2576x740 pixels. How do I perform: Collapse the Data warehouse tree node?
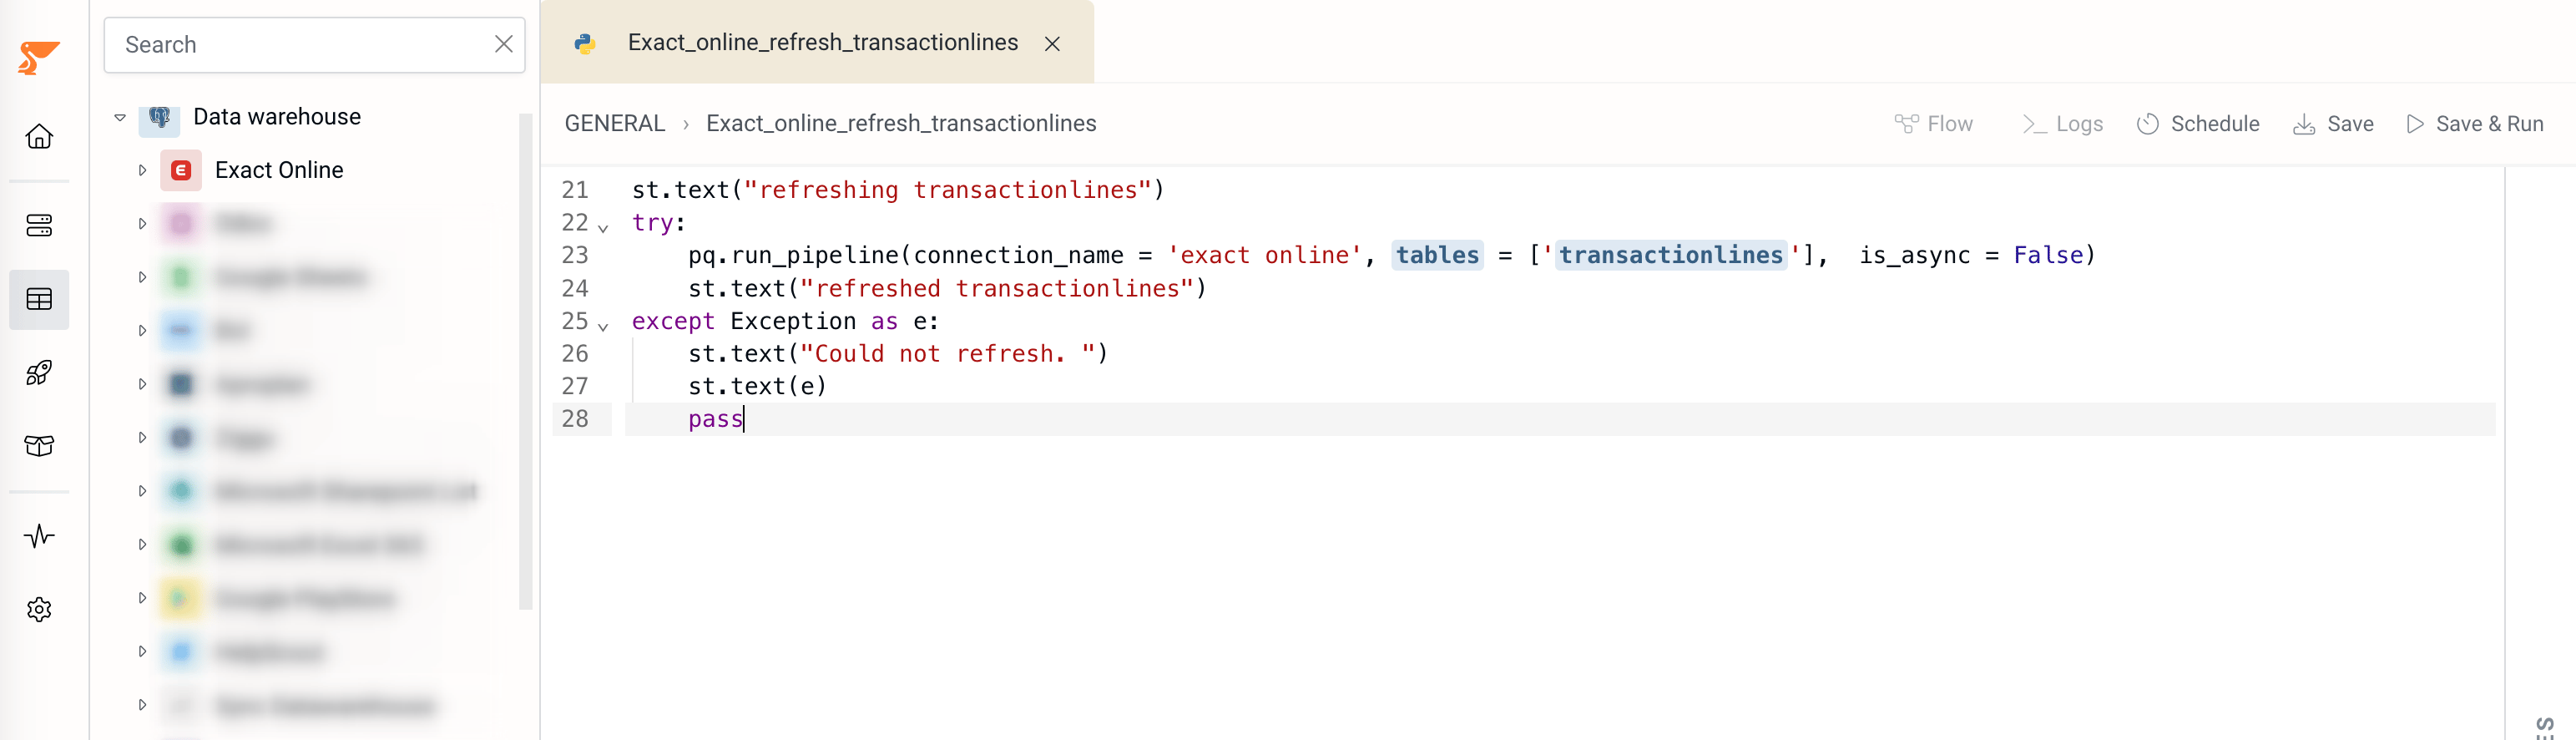pos(120,117)
